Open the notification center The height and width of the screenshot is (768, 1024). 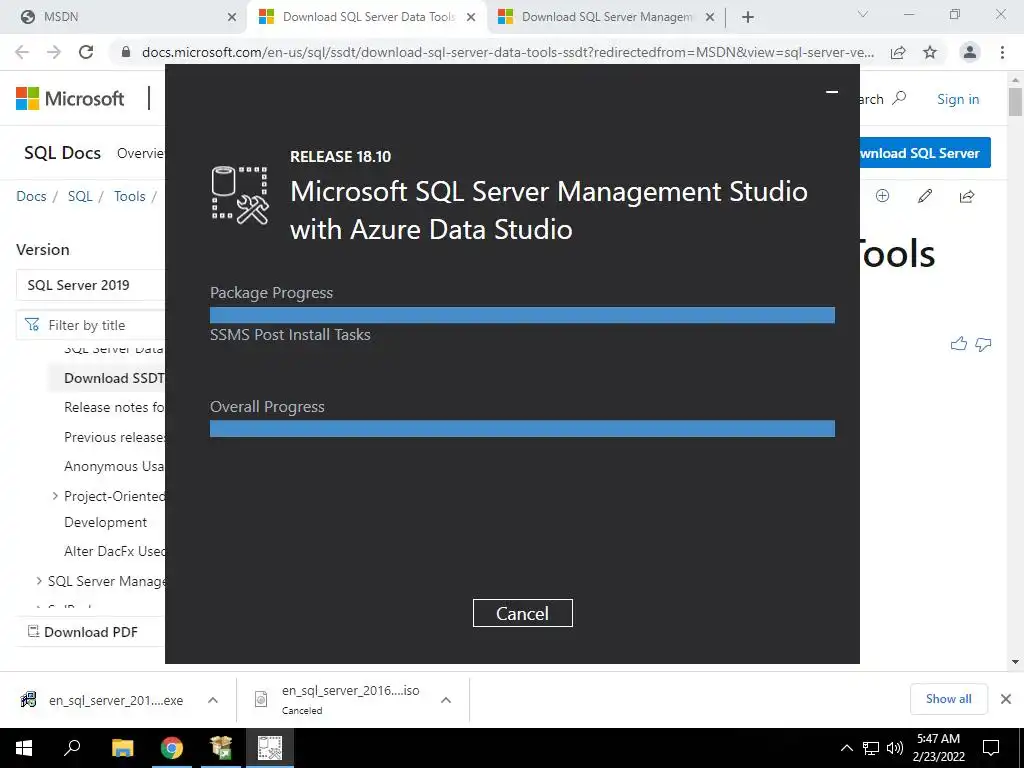coord(991,748)
